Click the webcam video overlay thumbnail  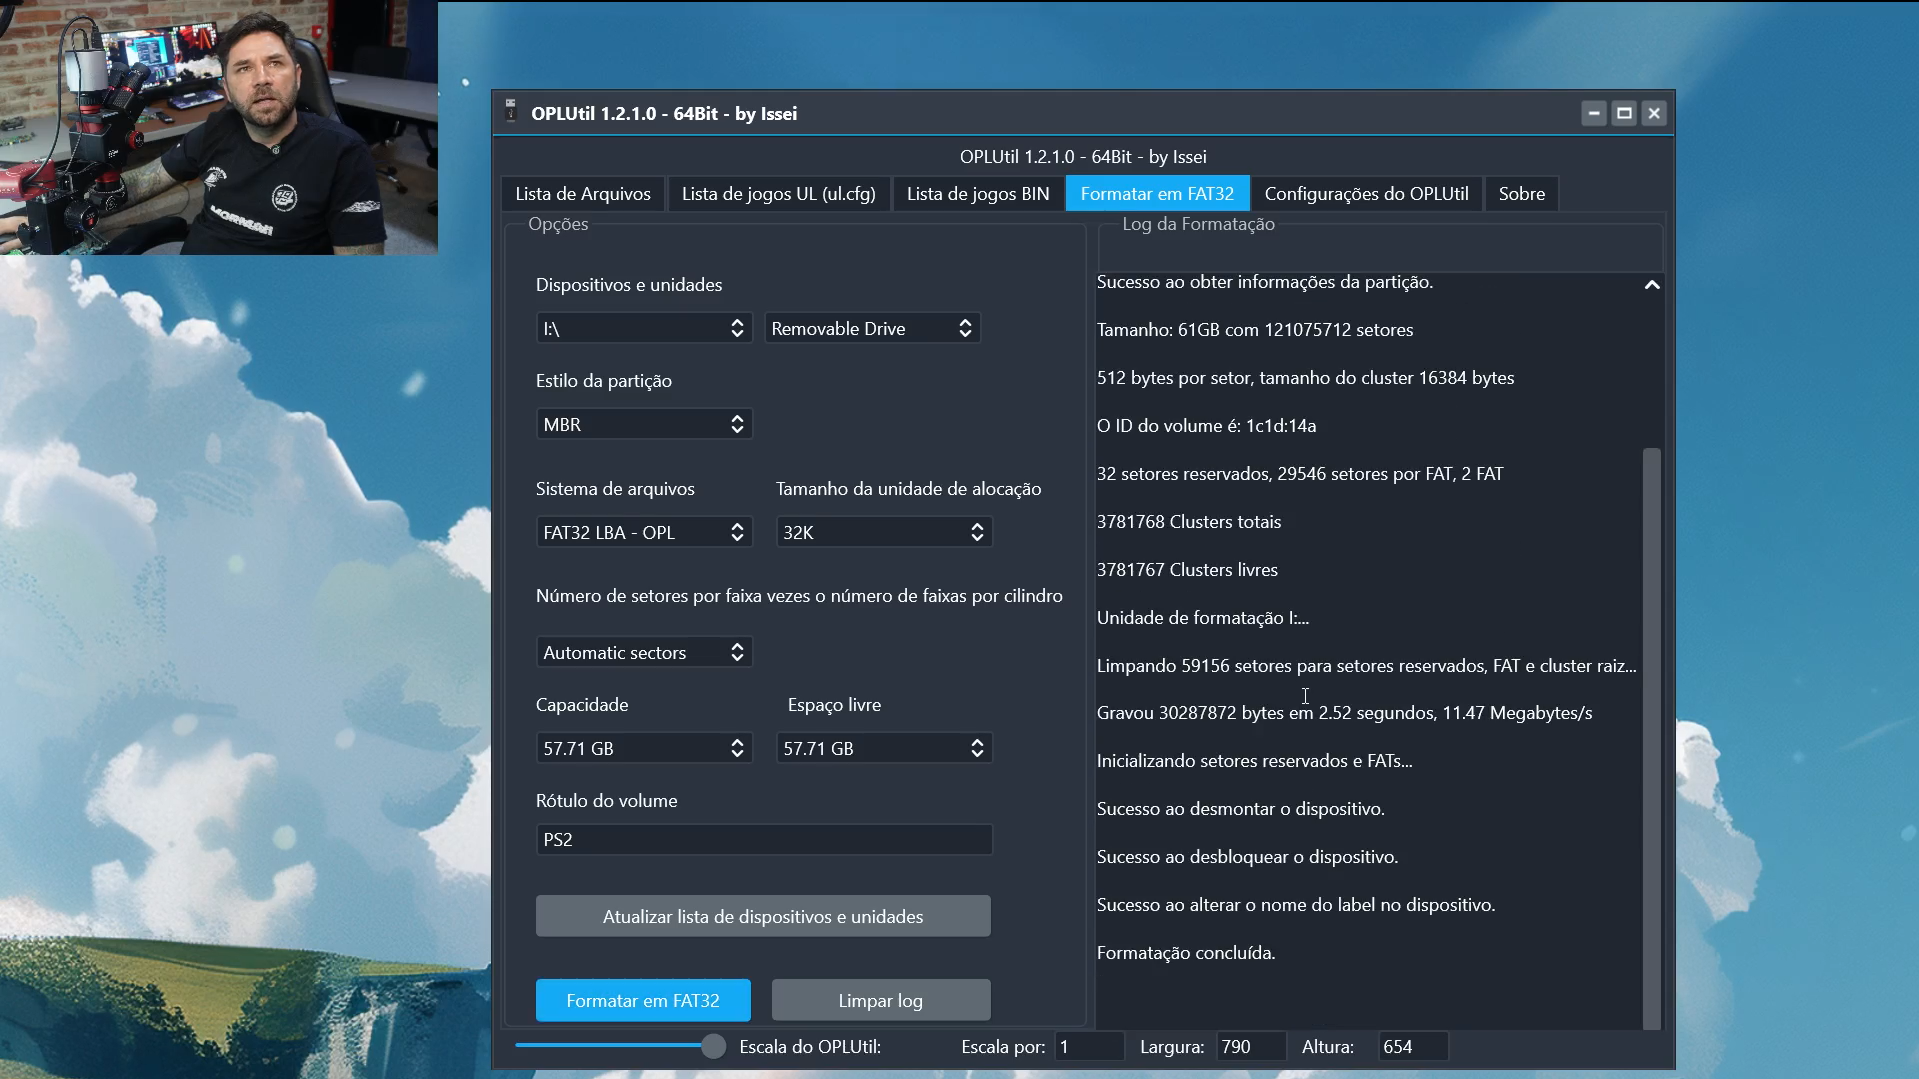219,127
